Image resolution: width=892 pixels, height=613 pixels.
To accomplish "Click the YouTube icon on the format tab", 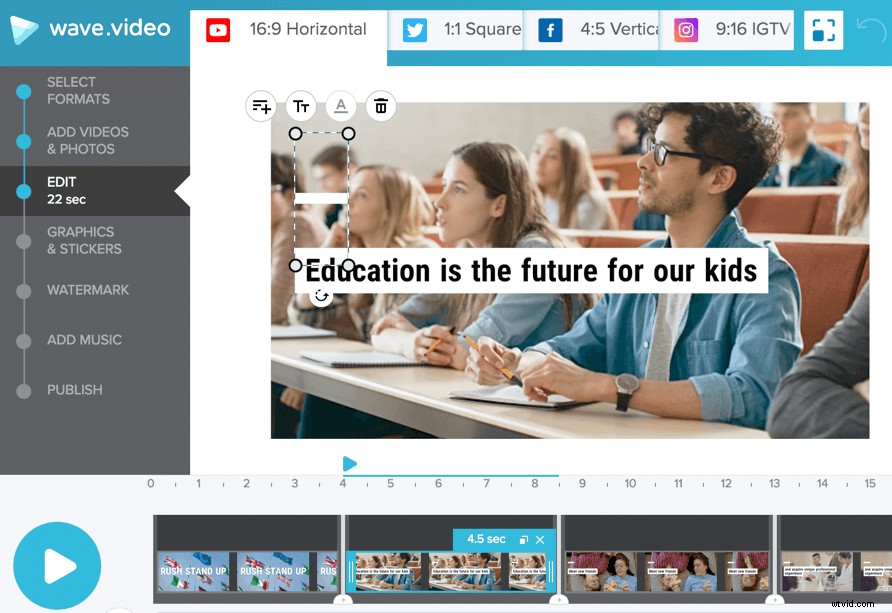I will point(218,30).
